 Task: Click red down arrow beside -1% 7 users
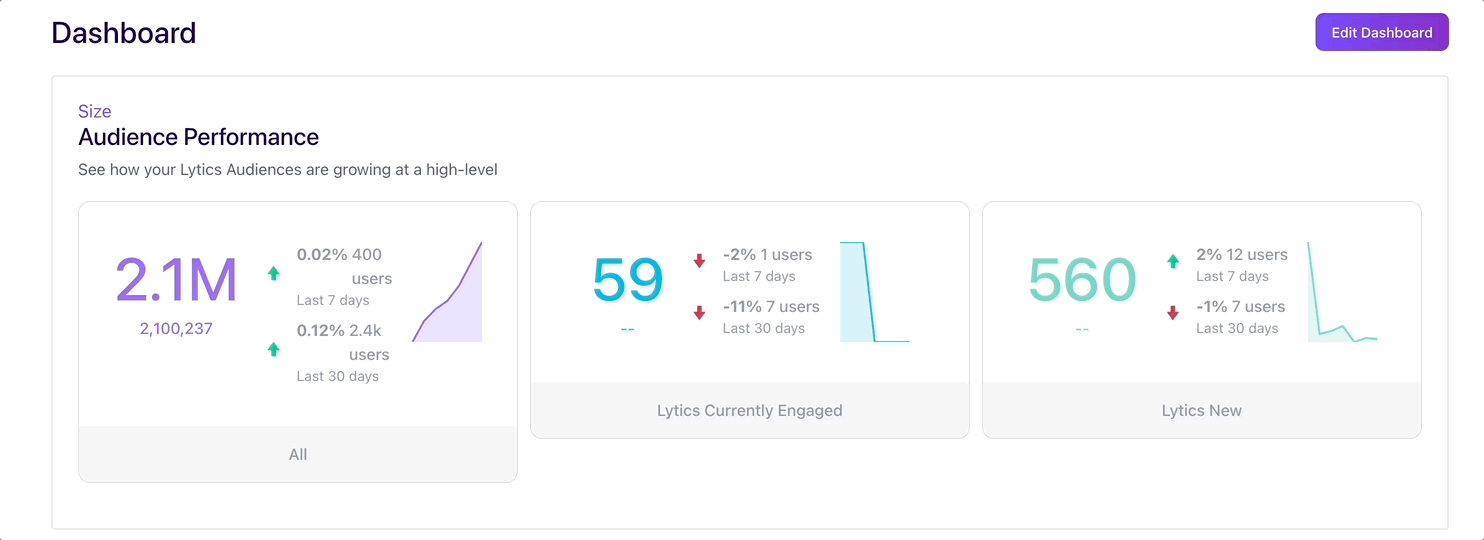pyautogui.click(x=1173, y=313)
